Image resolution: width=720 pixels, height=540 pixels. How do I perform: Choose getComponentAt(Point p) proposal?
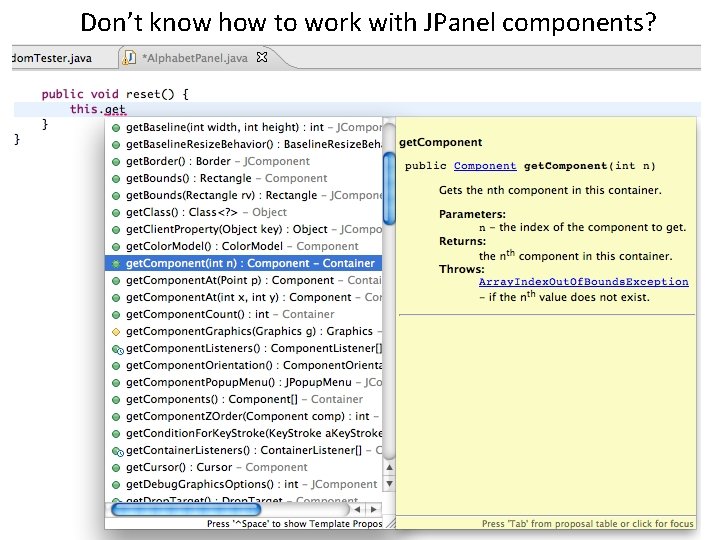coord(243,280)
